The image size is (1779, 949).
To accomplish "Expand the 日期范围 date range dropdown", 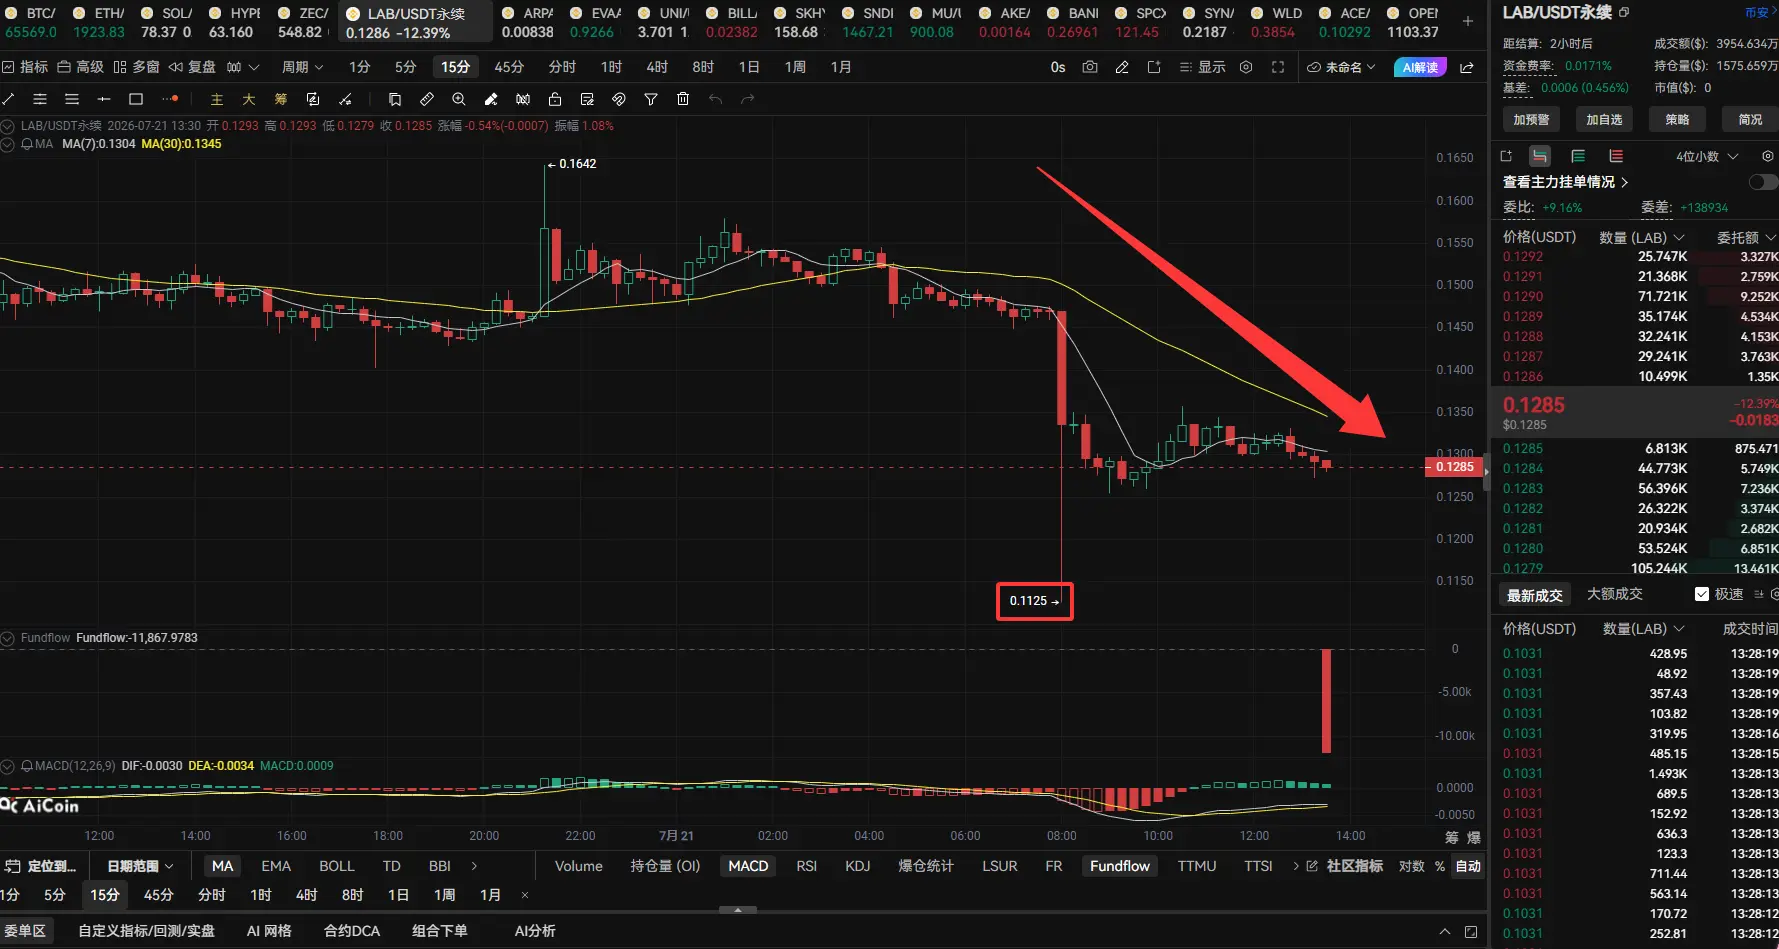I will (140, 866).
